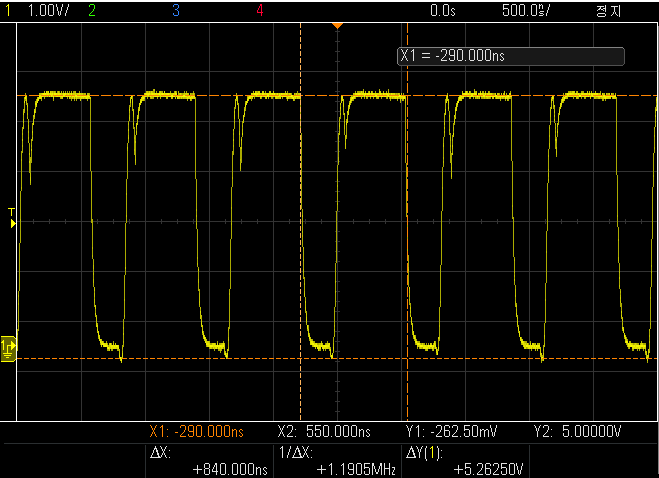Click the trigger level T marker on left edge
The image size is (659, 478).
(12, 219)
